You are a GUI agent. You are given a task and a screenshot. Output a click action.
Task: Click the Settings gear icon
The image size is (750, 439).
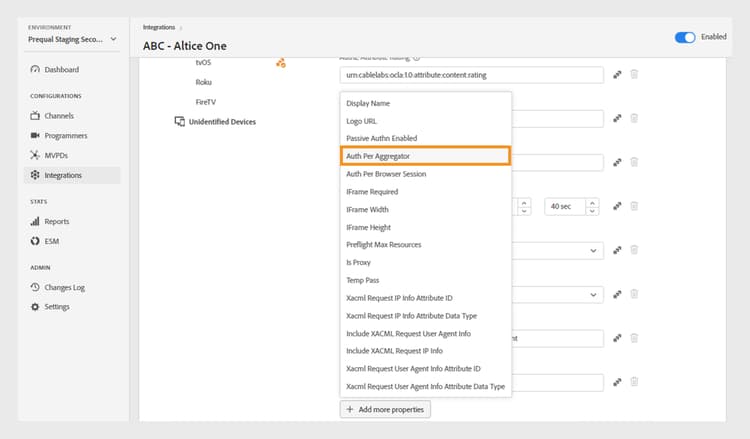tap(35, 306)
